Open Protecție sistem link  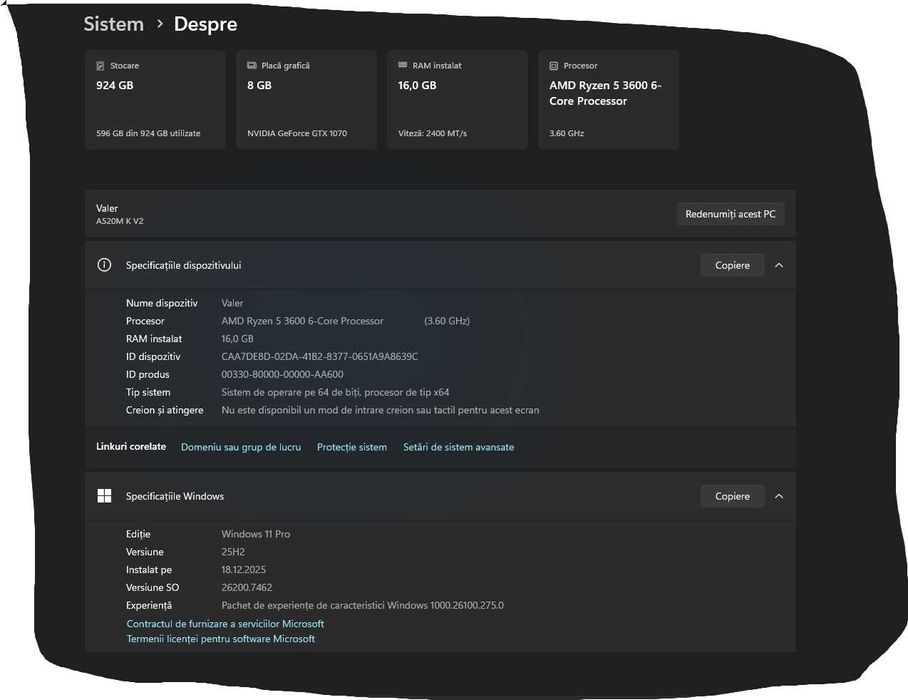tap(352, 447)
